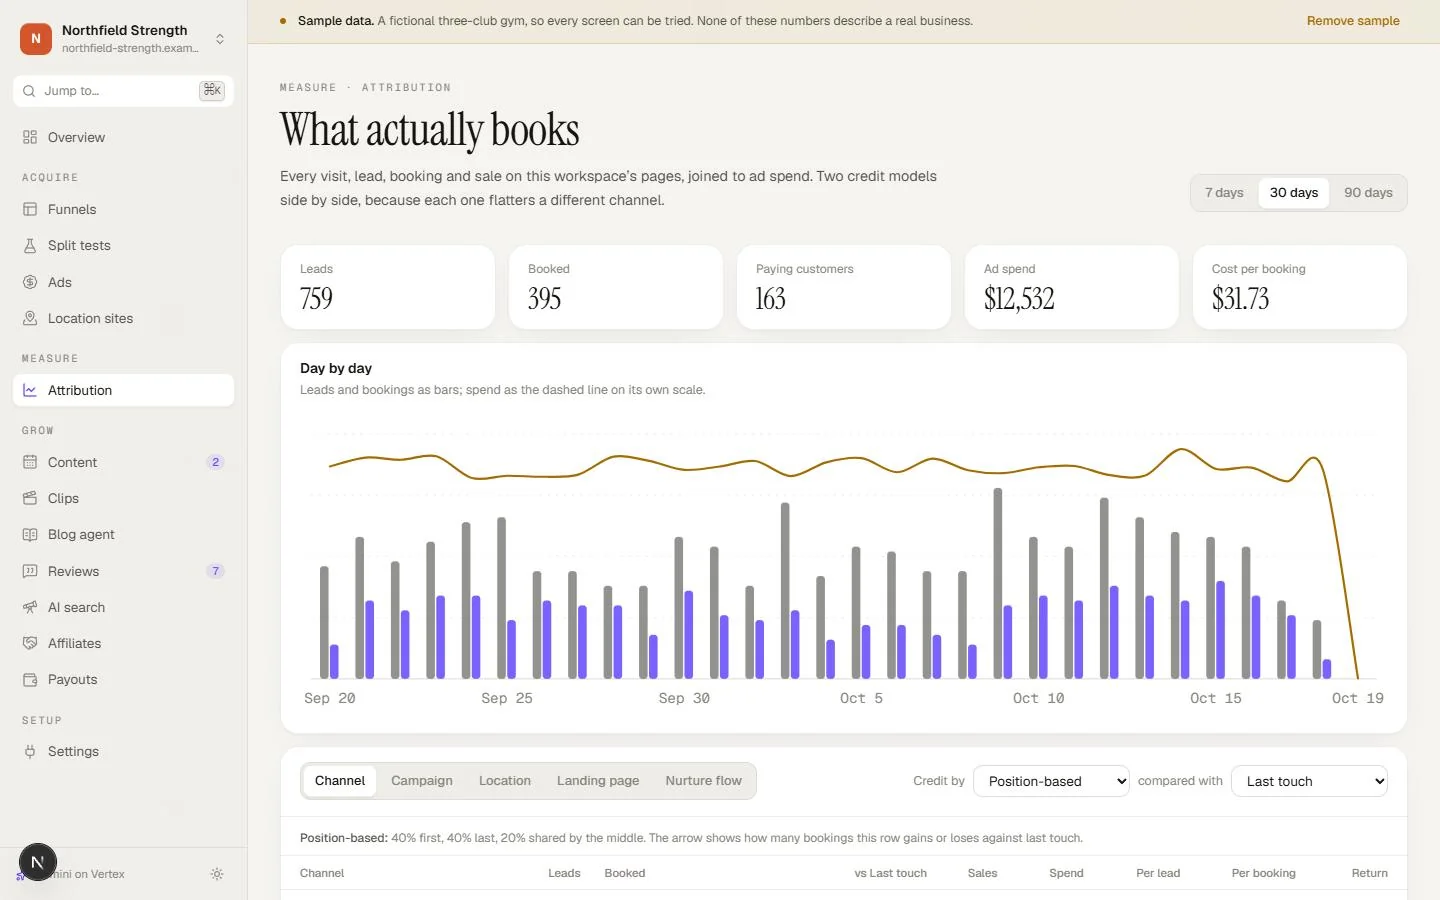This screenshot has width=1440, height=900.
Task: Click the AI search telescope icon
Action: click(30, 607)
